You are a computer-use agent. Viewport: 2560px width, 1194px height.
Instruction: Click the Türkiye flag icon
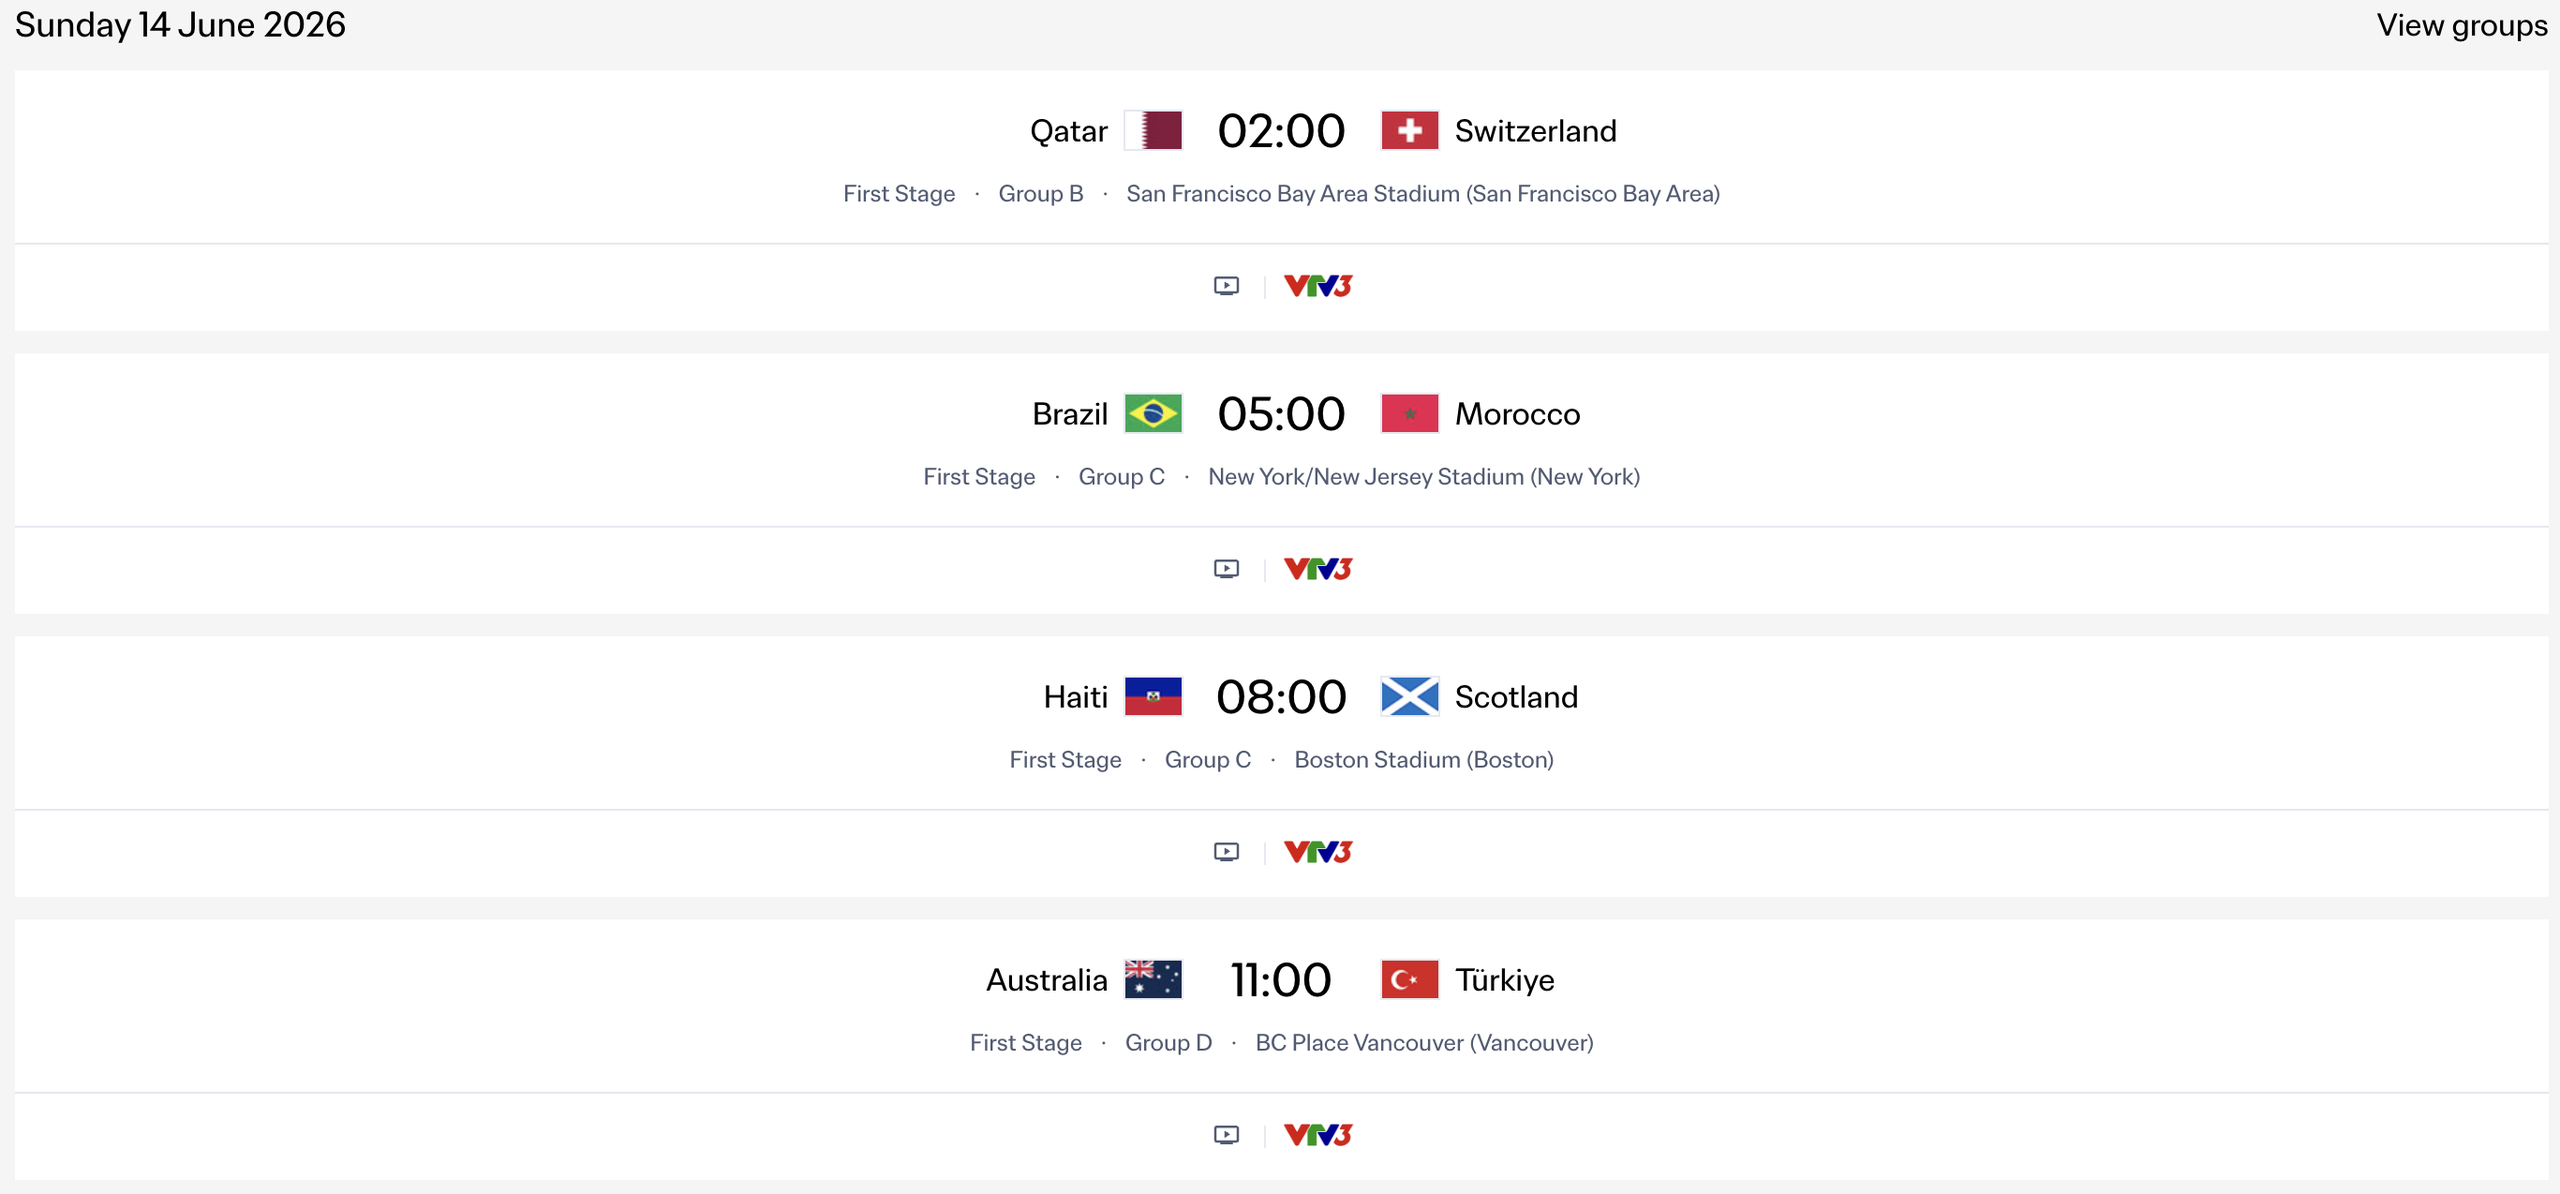click(1410, 980)
